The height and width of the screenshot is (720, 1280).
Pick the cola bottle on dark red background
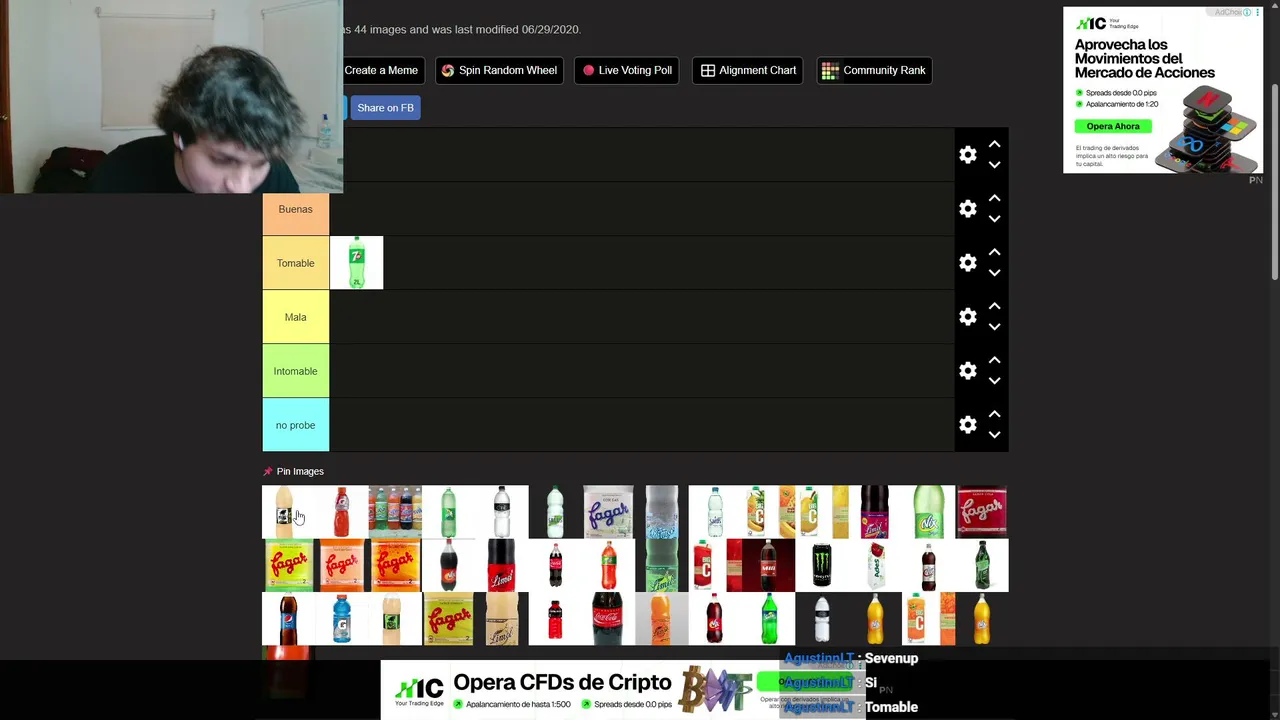tap(768, 565)
